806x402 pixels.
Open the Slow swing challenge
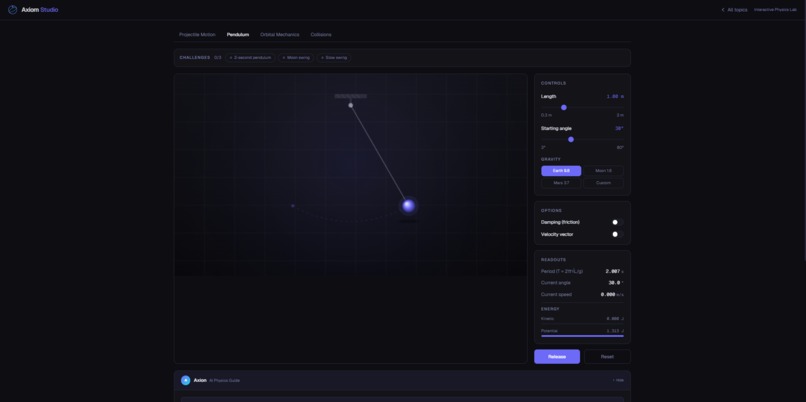[334, 58]
